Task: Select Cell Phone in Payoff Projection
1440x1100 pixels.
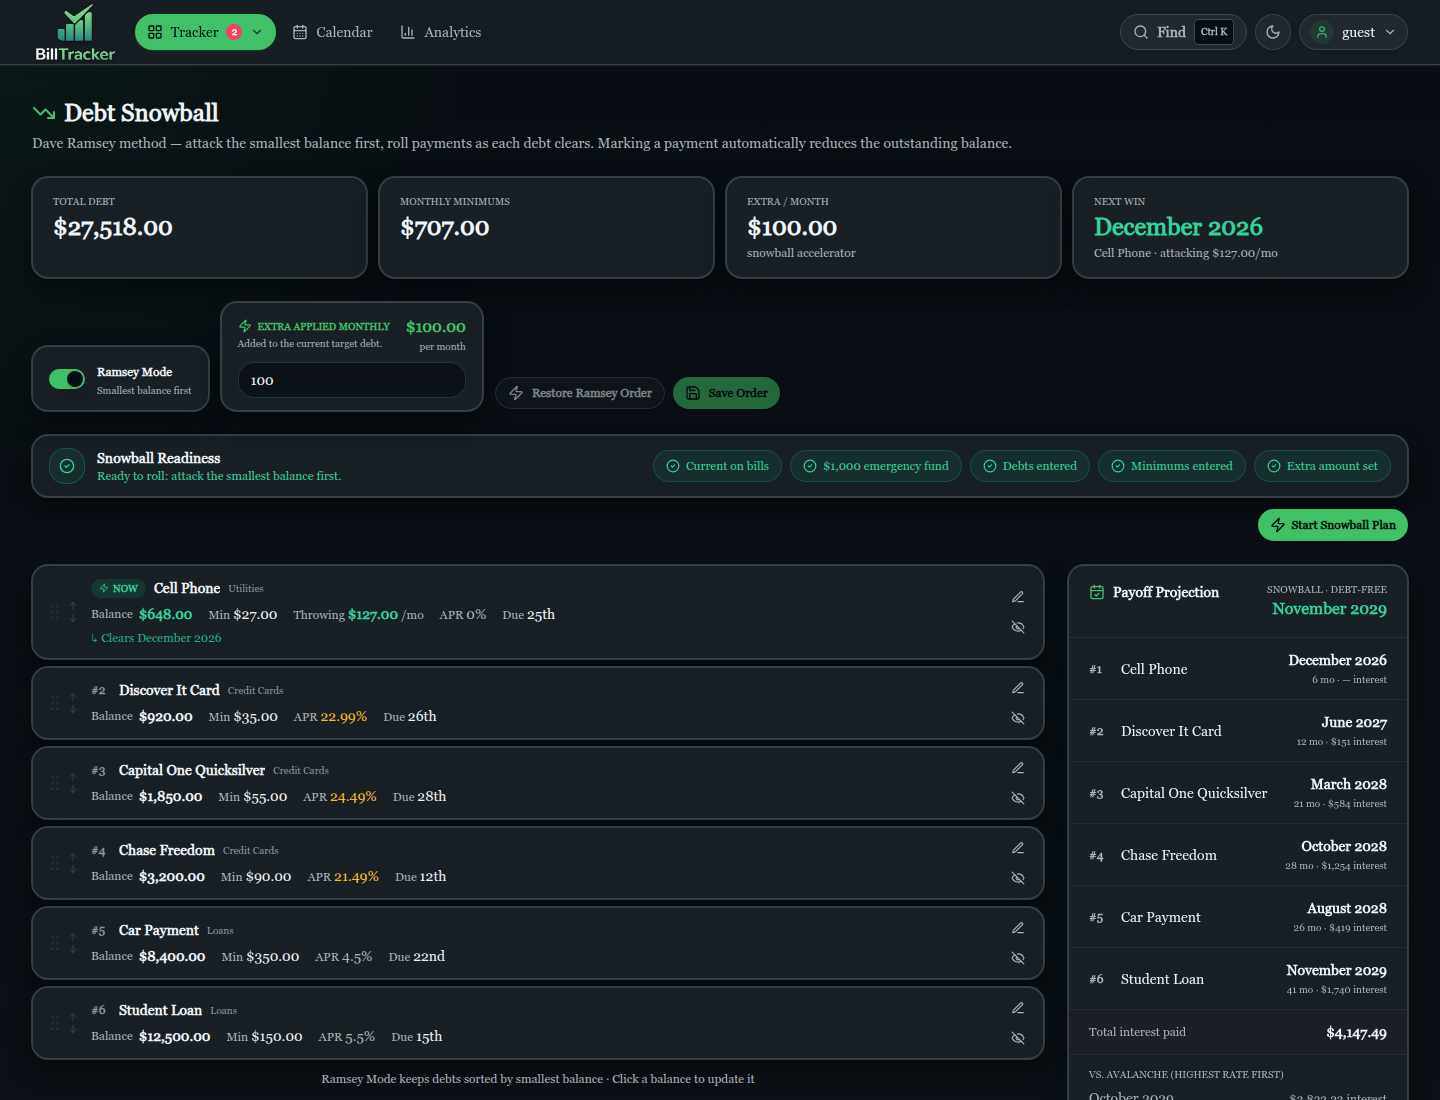Action: pyautogui.click(x=1238, y=669)
